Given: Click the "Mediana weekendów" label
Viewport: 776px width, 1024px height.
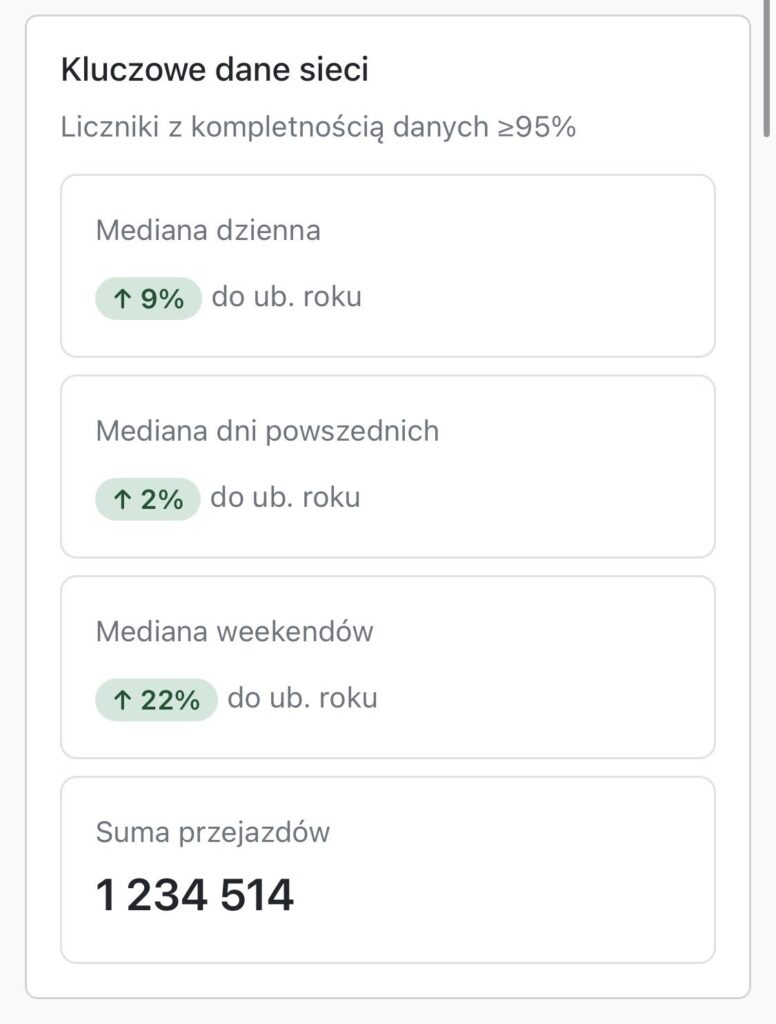Looking at the screenshot, I should [234, 632].
